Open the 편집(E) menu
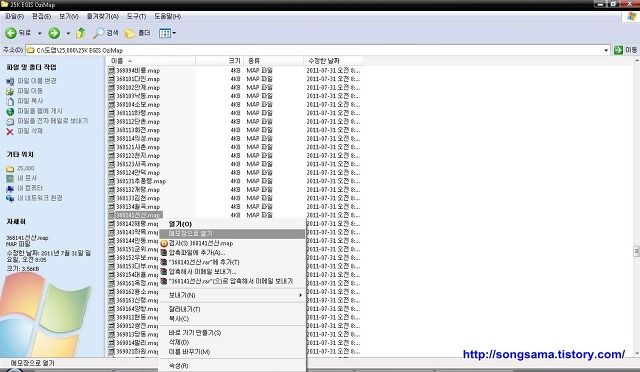 [x=41, y=16]
